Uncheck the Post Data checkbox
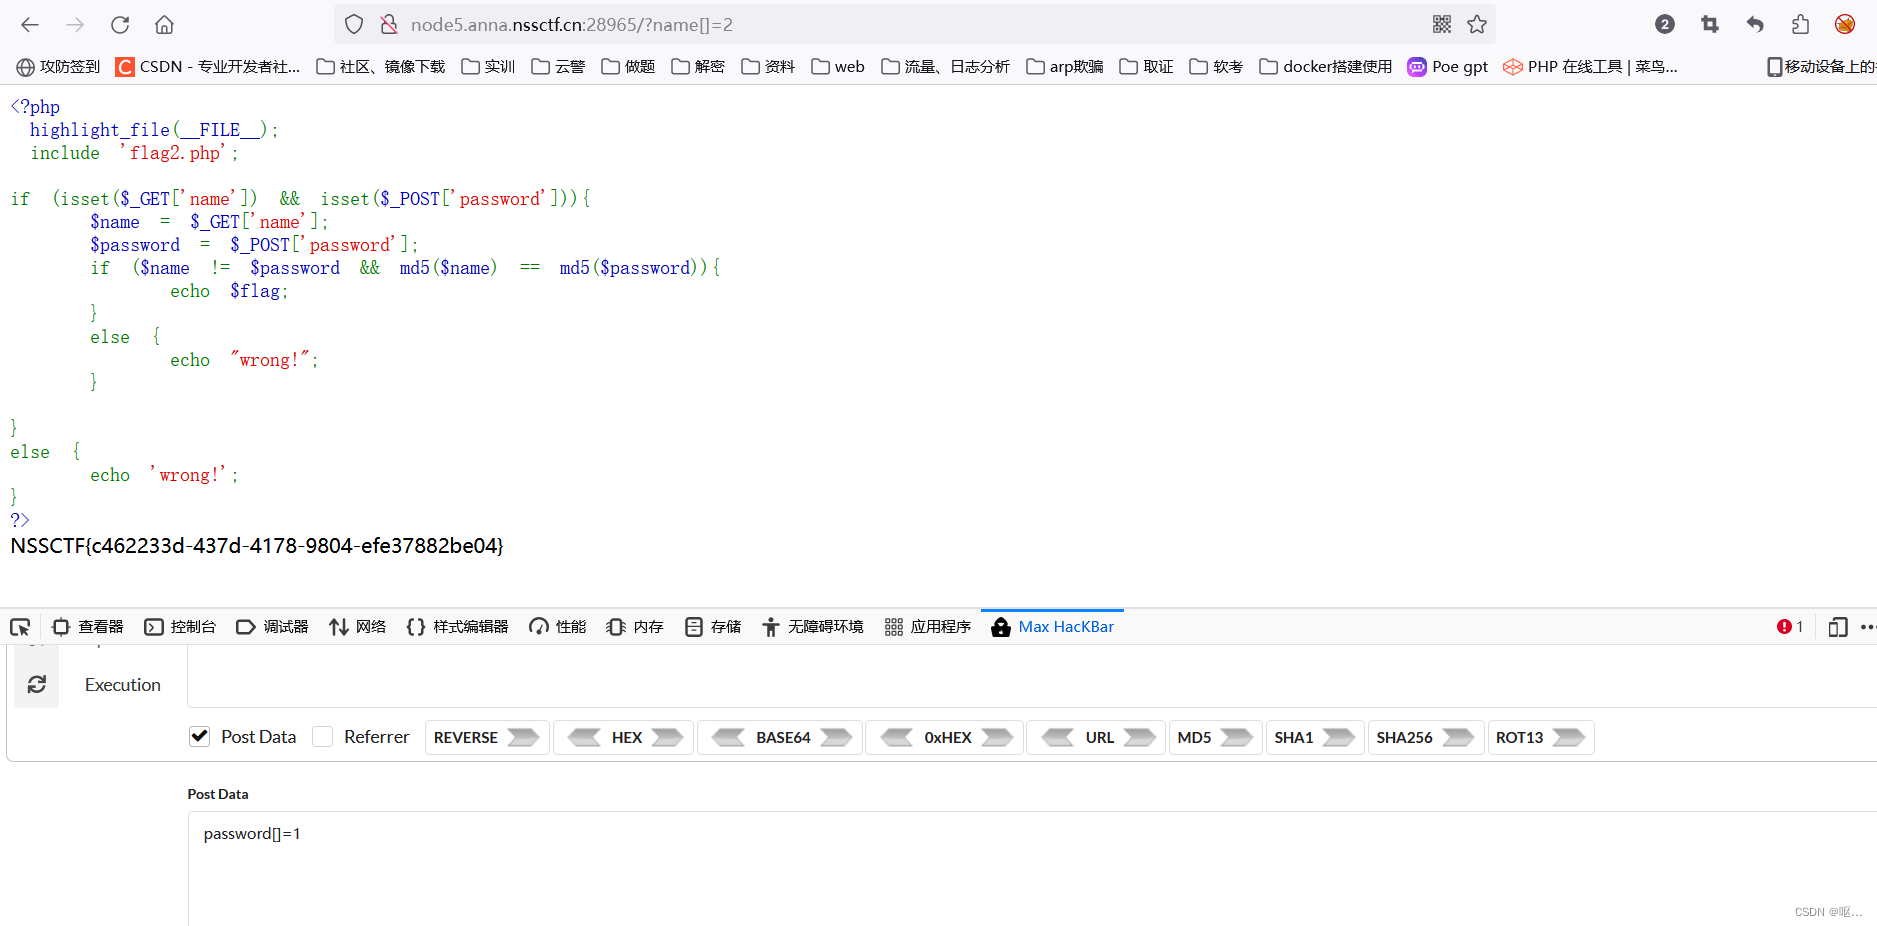The height and width of the screenshot is (926, 1877). [200, 736]
